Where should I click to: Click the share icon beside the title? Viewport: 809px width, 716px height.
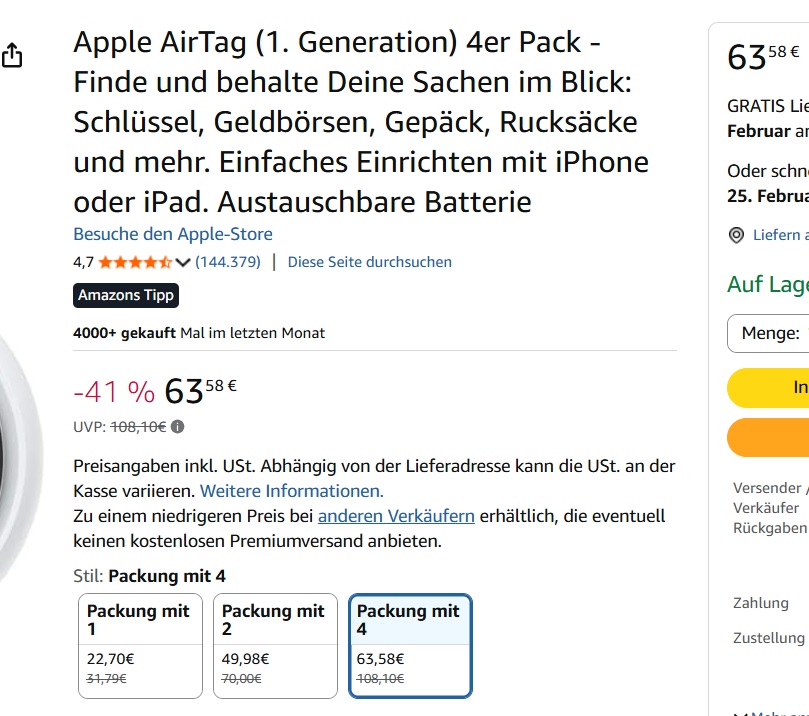pos(11,55)
